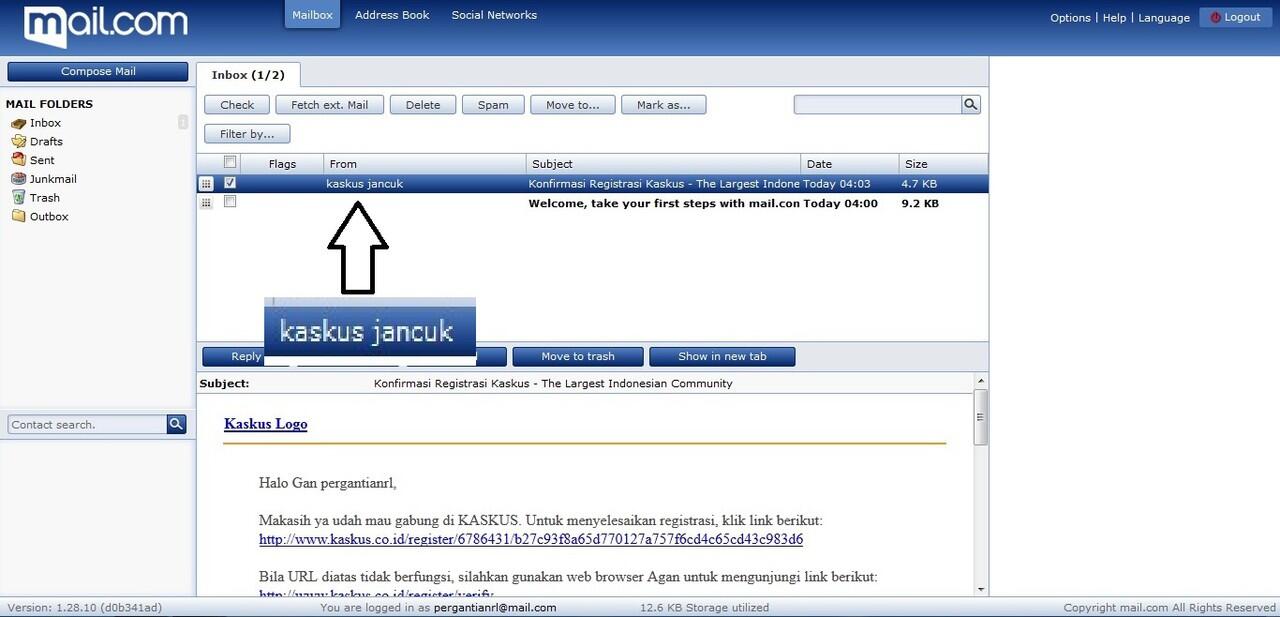This screenshot has width=1280, height=617.
Task: Click the contact search magnifier icon
Action: coord(176,424)
